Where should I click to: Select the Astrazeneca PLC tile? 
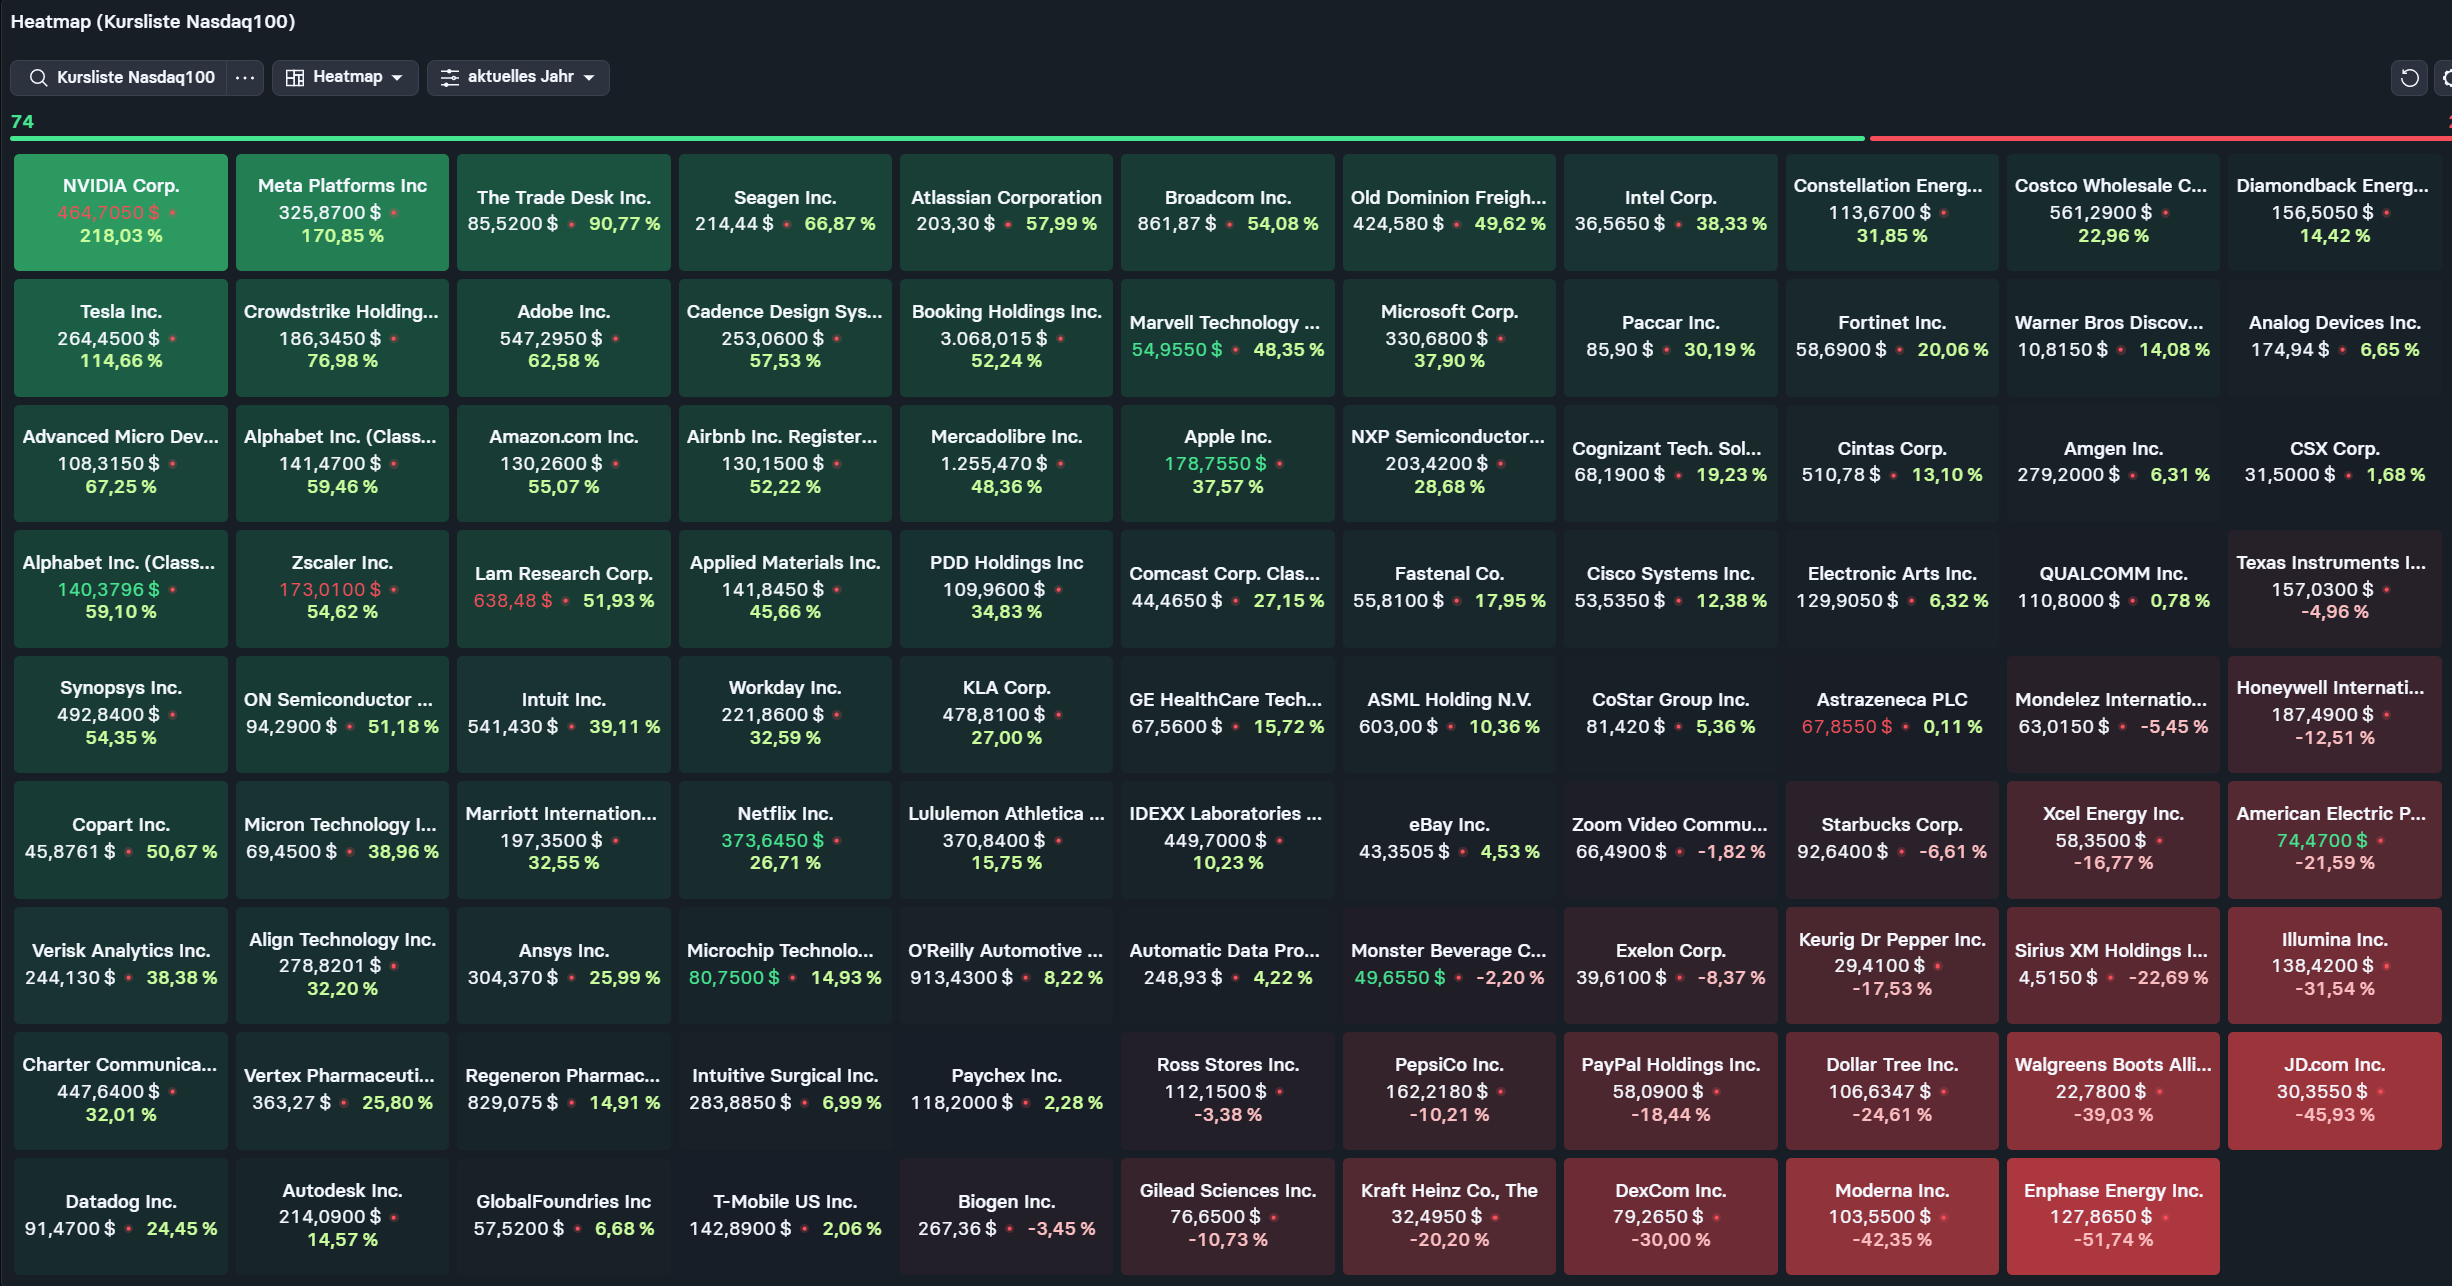coord(1892,714)
